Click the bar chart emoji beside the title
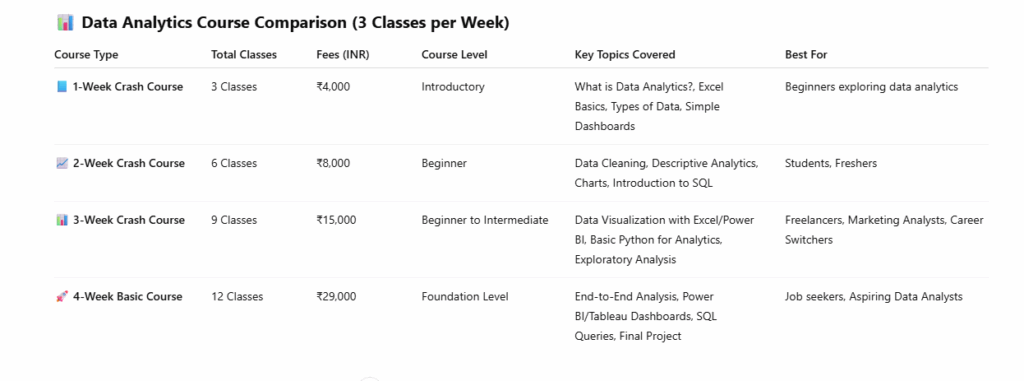The image size is (1024, 381). tap(65, 23)
